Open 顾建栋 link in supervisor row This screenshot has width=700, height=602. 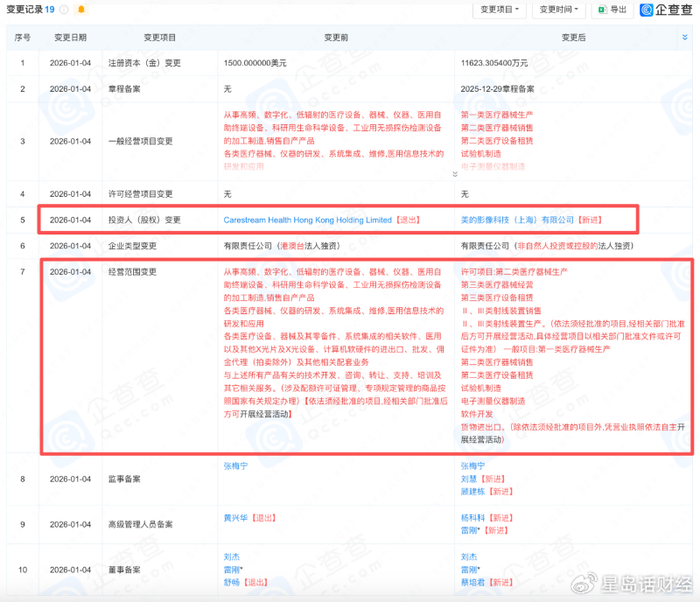click(x=473, y=491)
